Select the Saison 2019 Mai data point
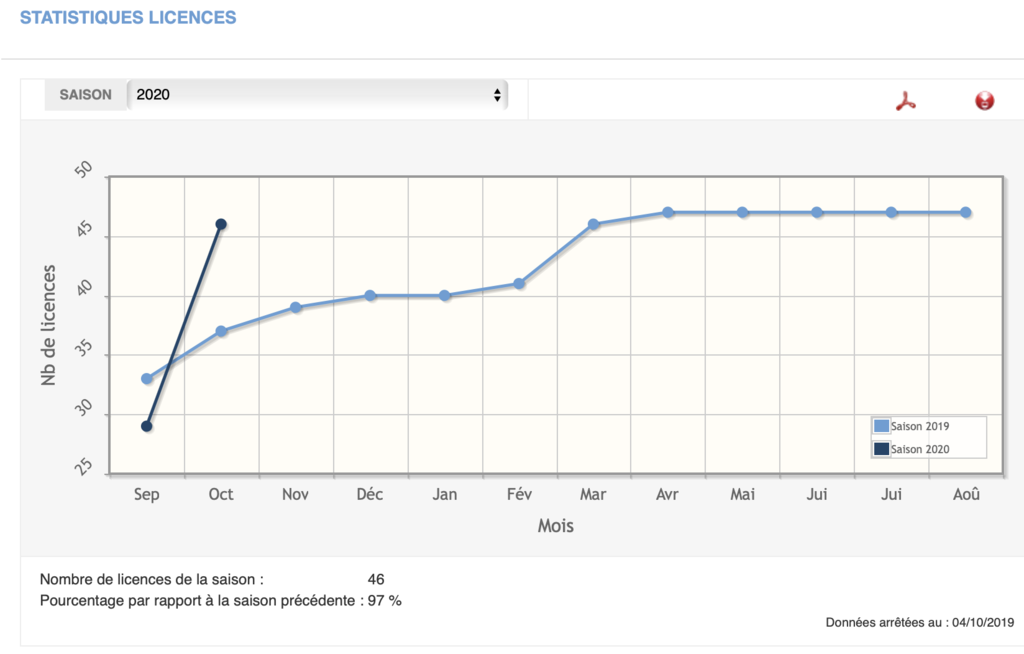The height and width of the screenshot is (654, 1024). pos(742,212)
